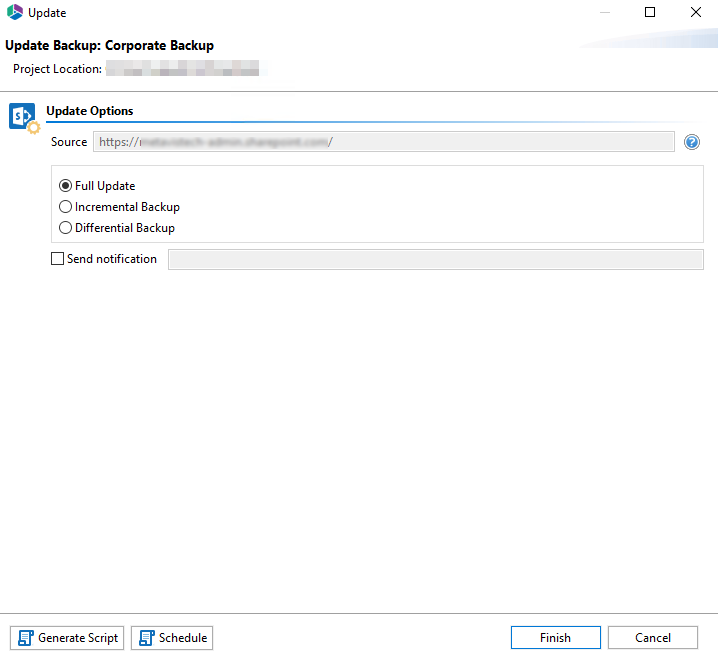The image size is (718, 660).
Task: Click the notification email input field
Action: point(435,260)
